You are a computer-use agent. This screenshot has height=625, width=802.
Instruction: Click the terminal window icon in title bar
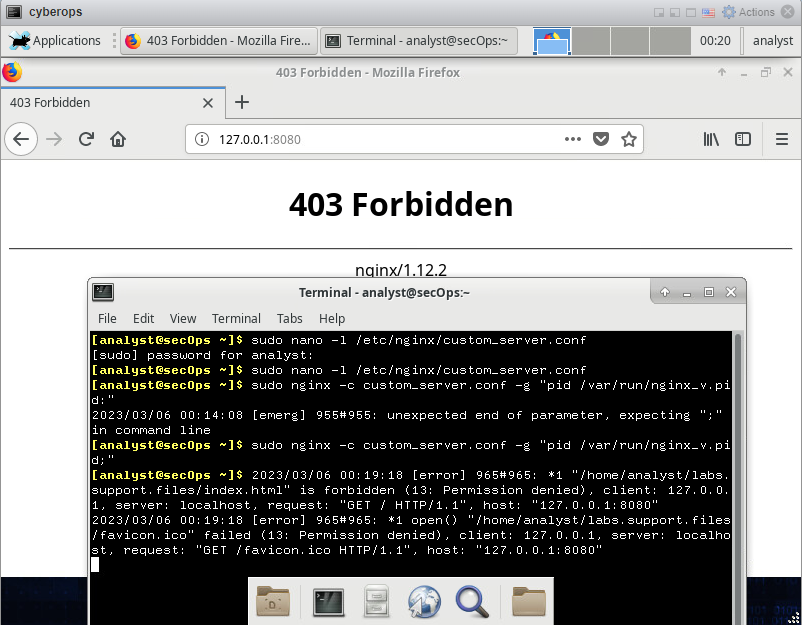(x=103, y=292)
